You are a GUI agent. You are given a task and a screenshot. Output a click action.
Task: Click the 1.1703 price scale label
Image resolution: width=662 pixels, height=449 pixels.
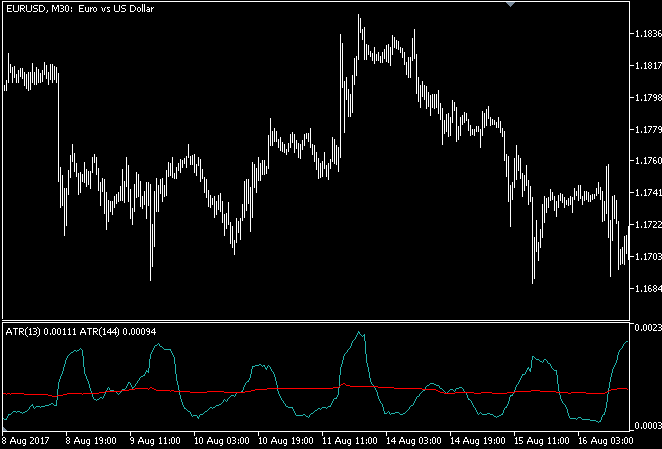648,256
